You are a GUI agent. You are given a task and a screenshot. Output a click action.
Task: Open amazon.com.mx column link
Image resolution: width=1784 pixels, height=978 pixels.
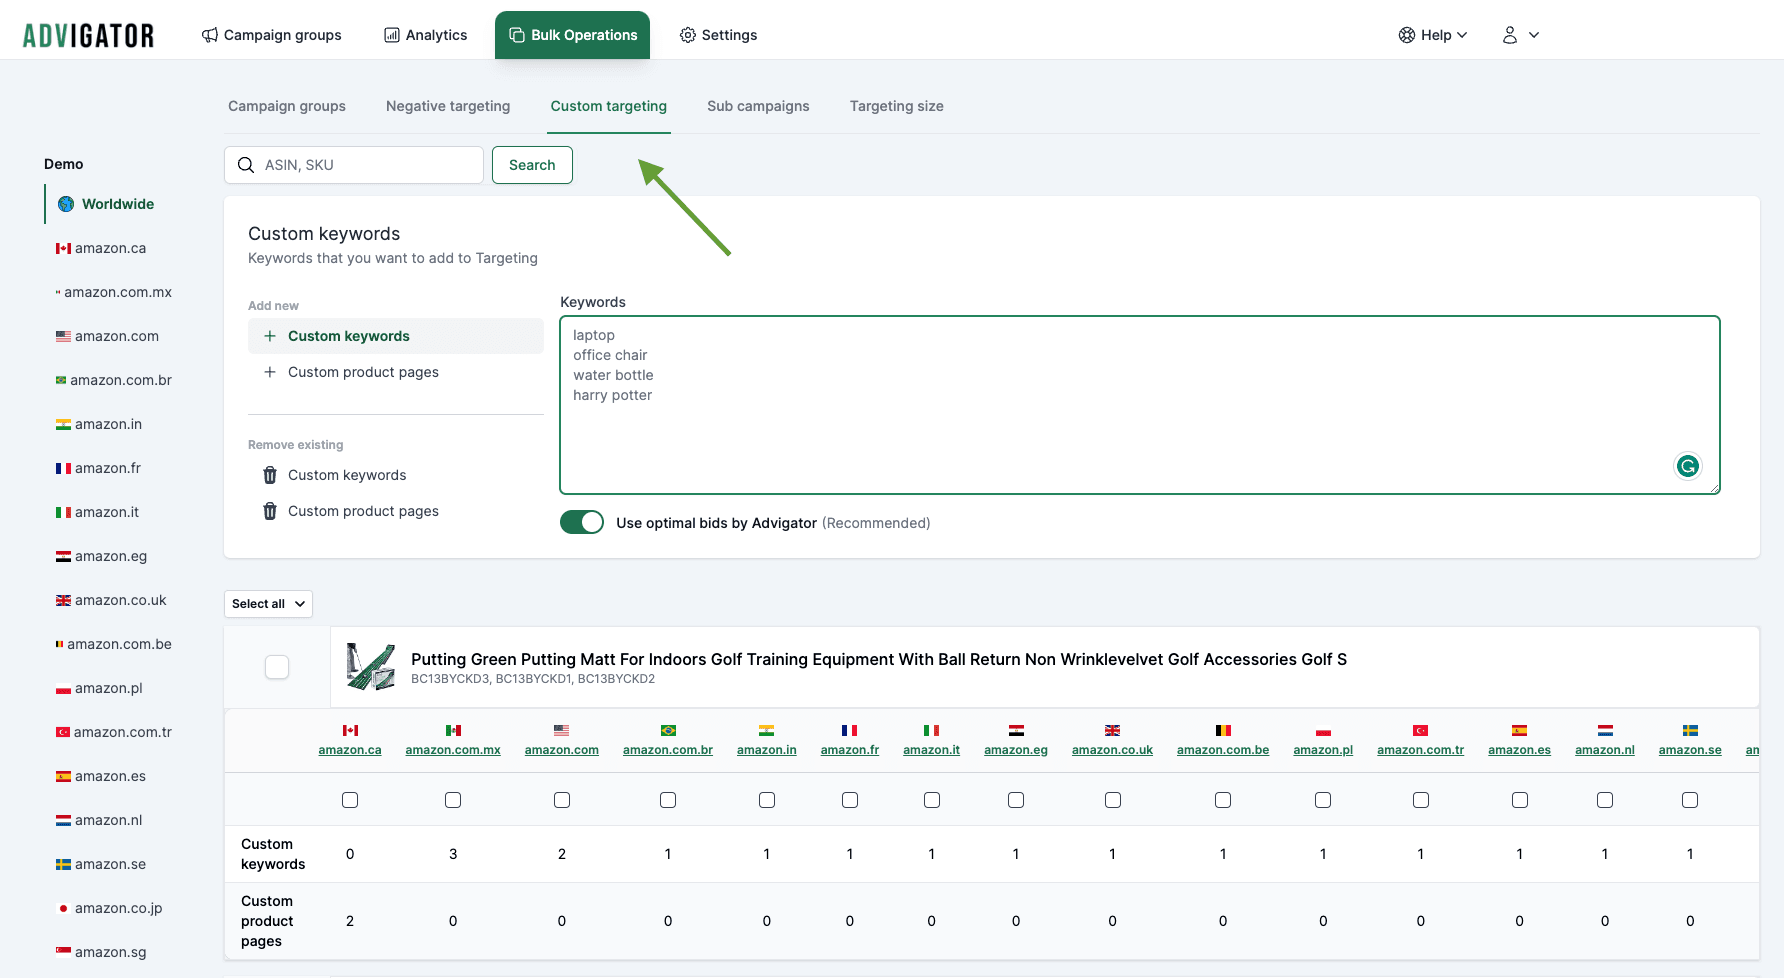[453, 750]
